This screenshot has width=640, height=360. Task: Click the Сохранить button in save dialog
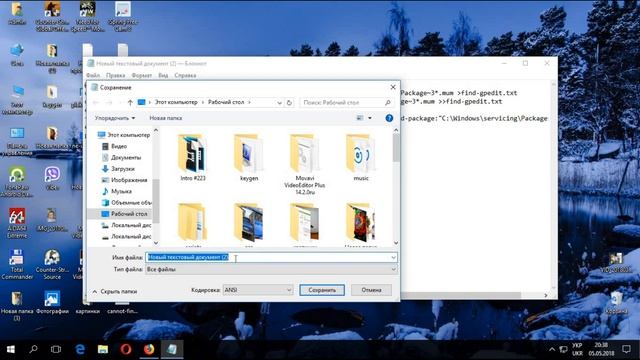point(322,290)
